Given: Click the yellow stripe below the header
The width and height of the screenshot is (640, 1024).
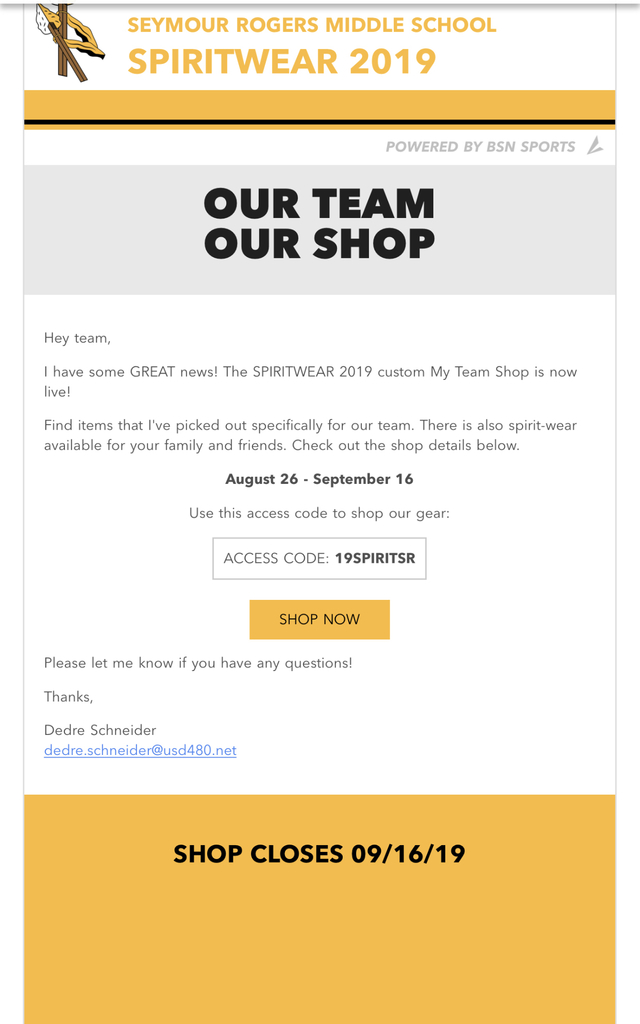Looking at the screenshot, I should 319,104.
